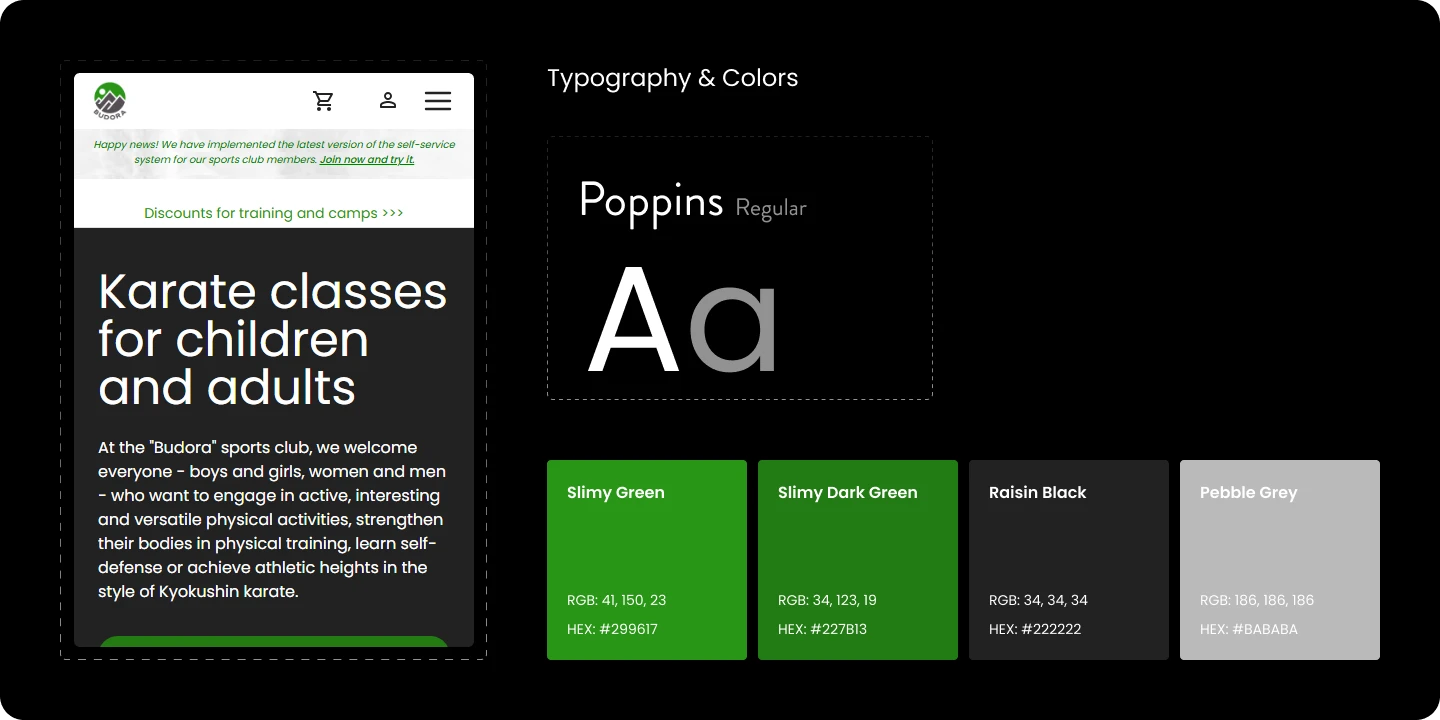Click the HEX #299617 value

coord(612,629)
